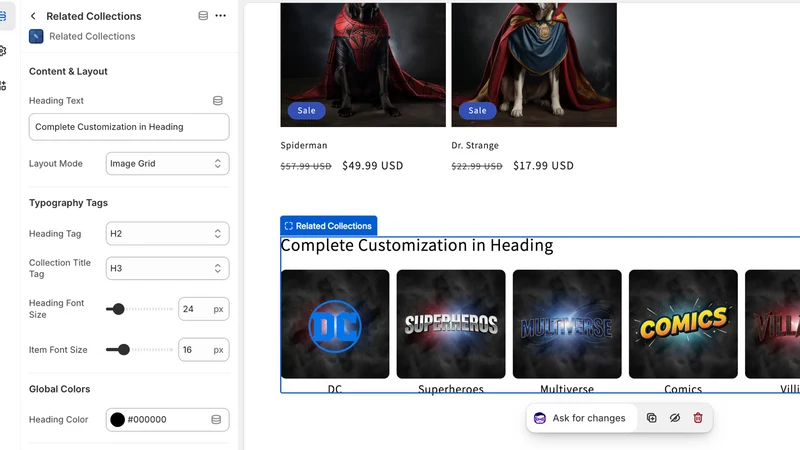Connect dynamic source for Heading Color
Image resolution: width=800 pixels, height=450 pixels.
pyautogui.click(x=216, y=419)
